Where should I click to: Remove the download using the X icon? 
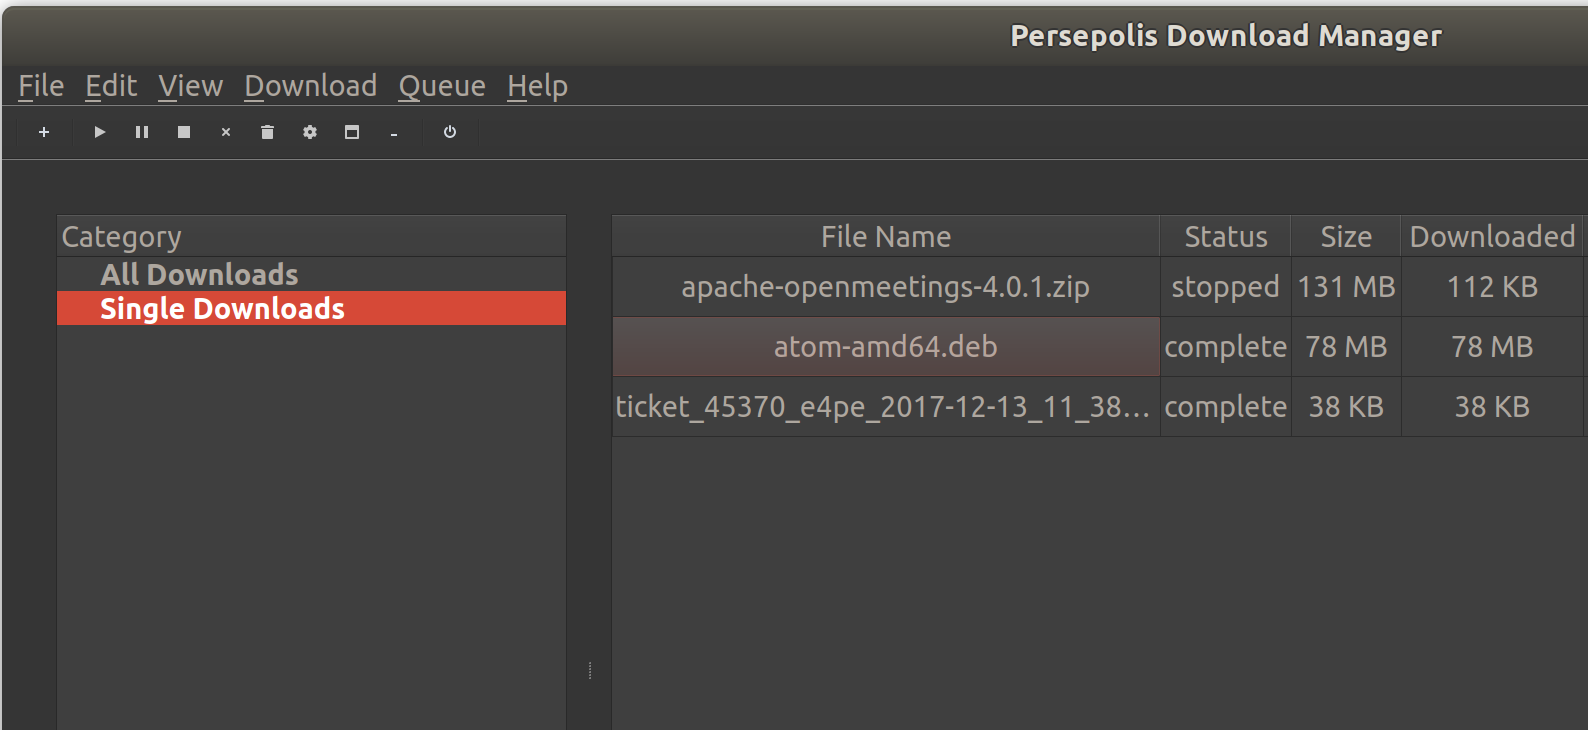(x=226, y=132)
